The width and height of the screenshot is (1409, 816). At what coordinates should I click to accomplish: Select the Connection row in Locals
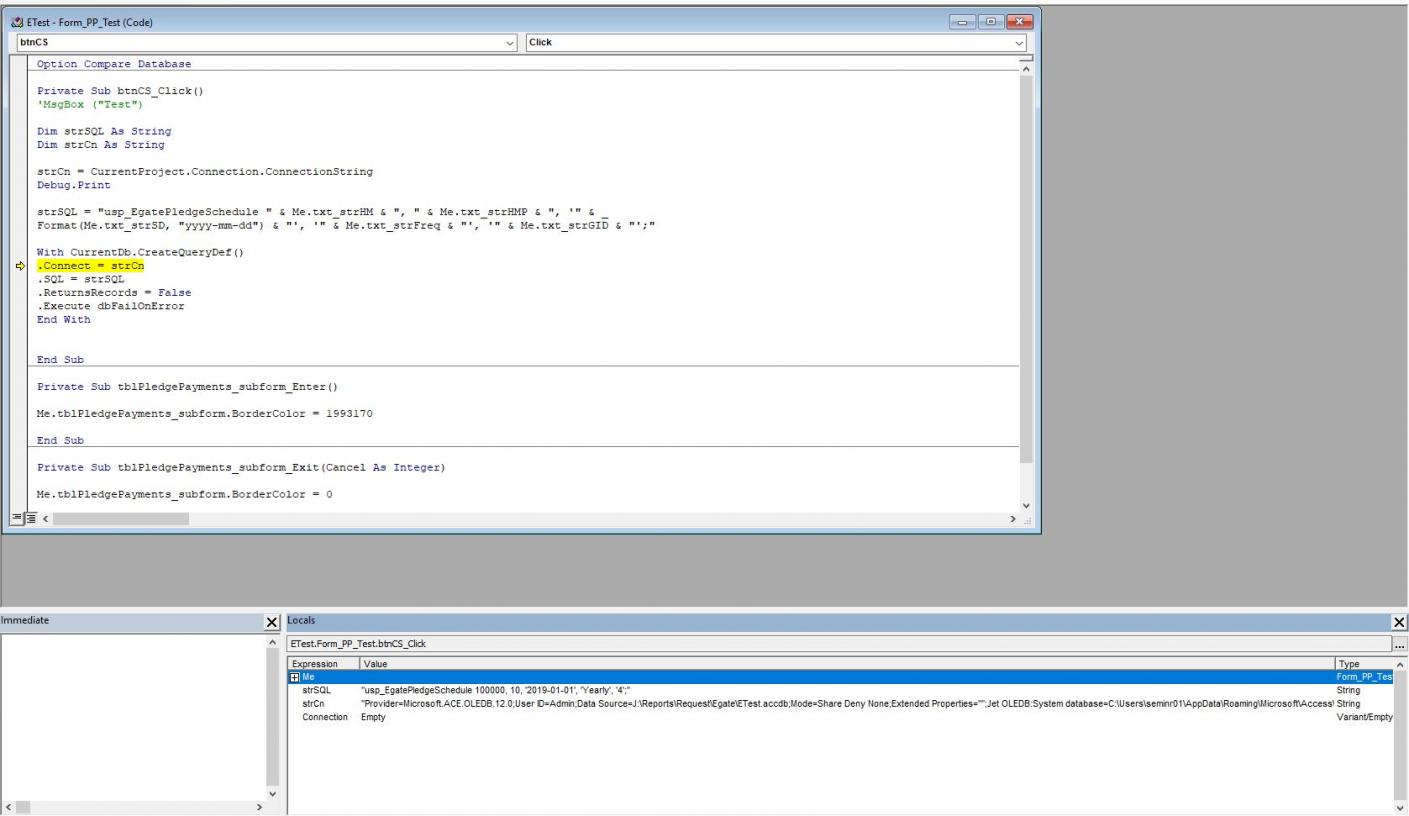[840, 717]
